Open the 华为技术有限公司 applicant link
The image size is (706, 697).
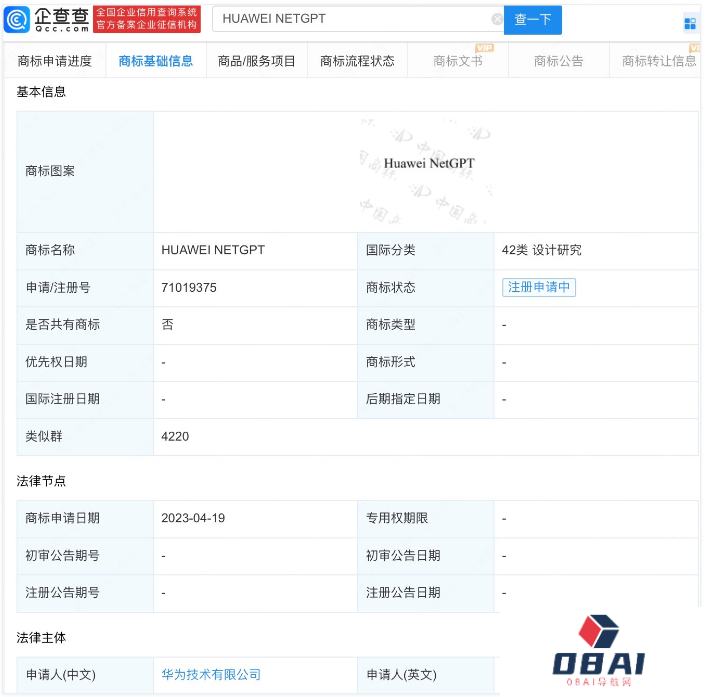click(211, 674)
